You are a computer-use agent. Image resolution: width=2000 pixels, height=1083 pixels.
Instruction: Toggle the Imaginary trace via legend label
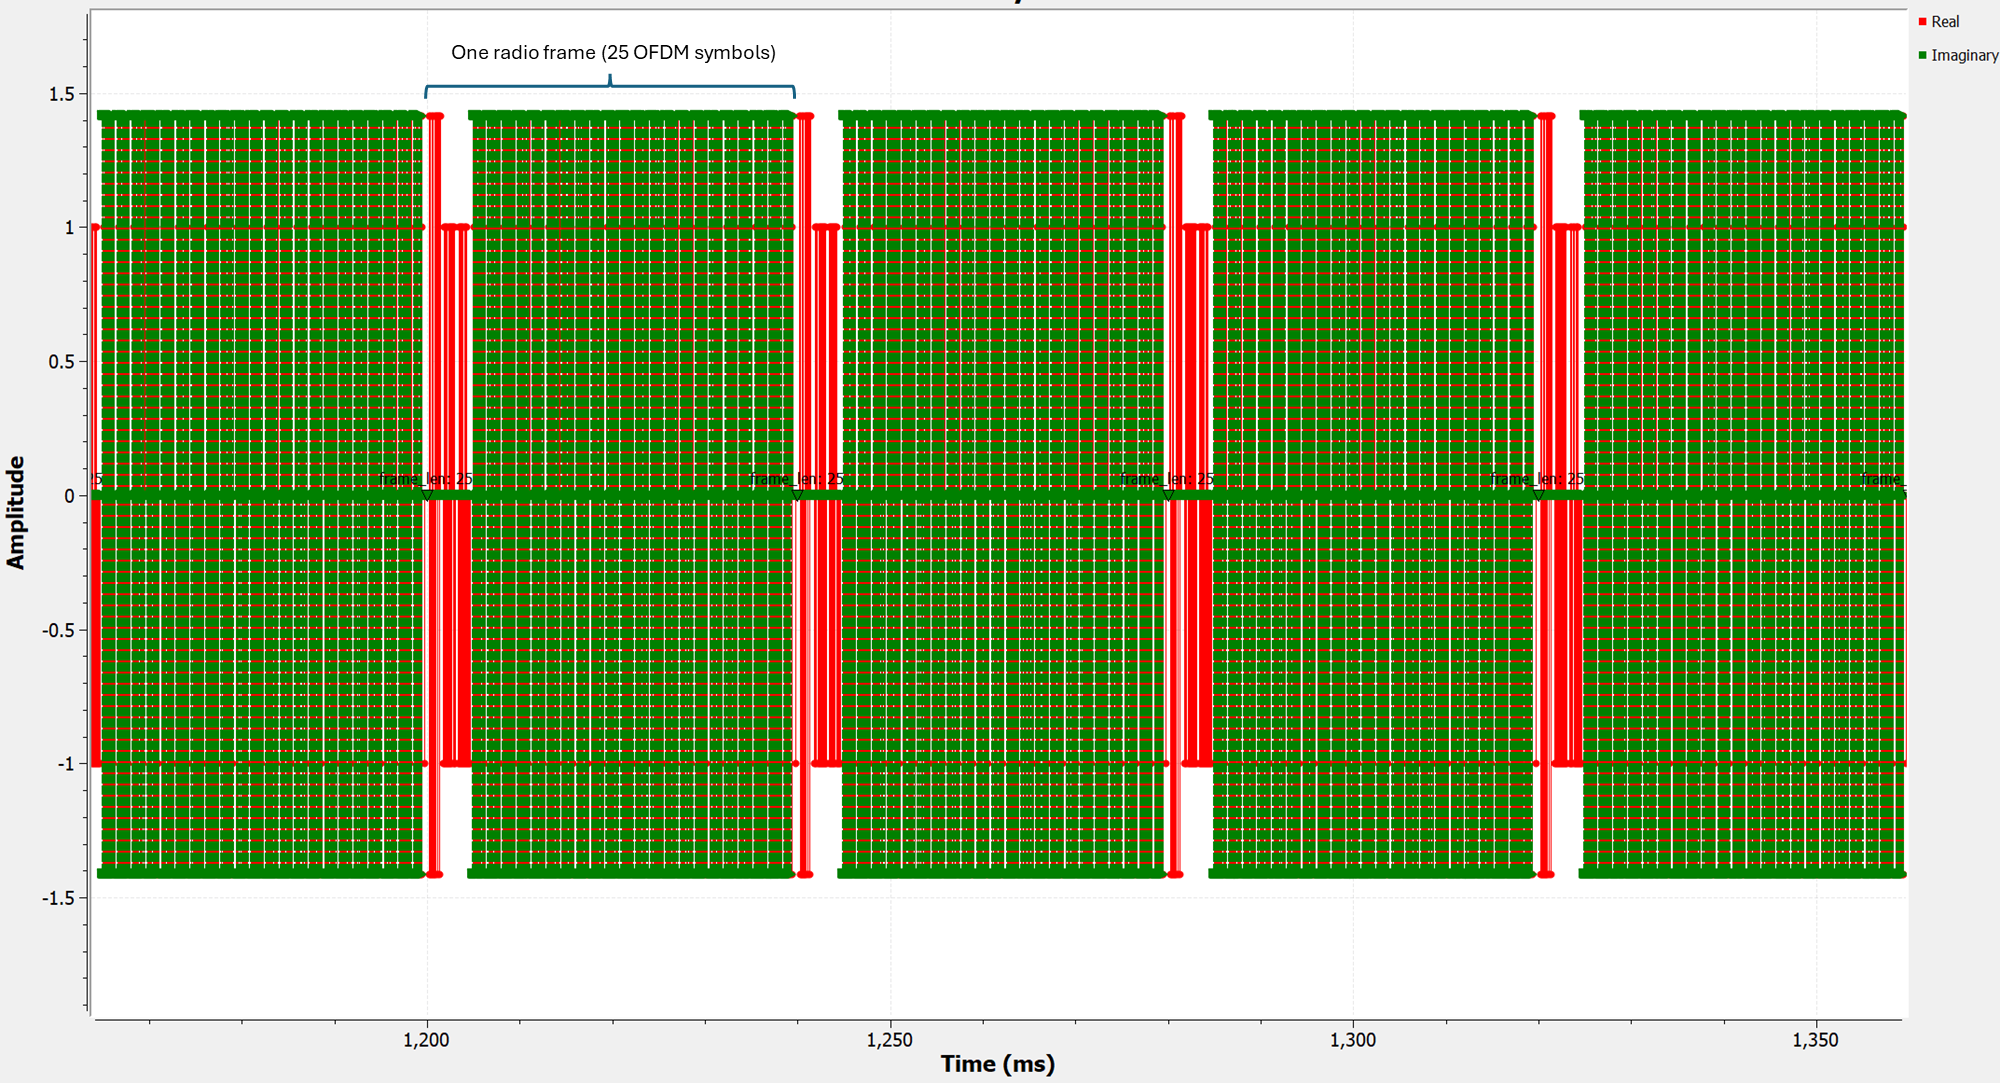1964,56
